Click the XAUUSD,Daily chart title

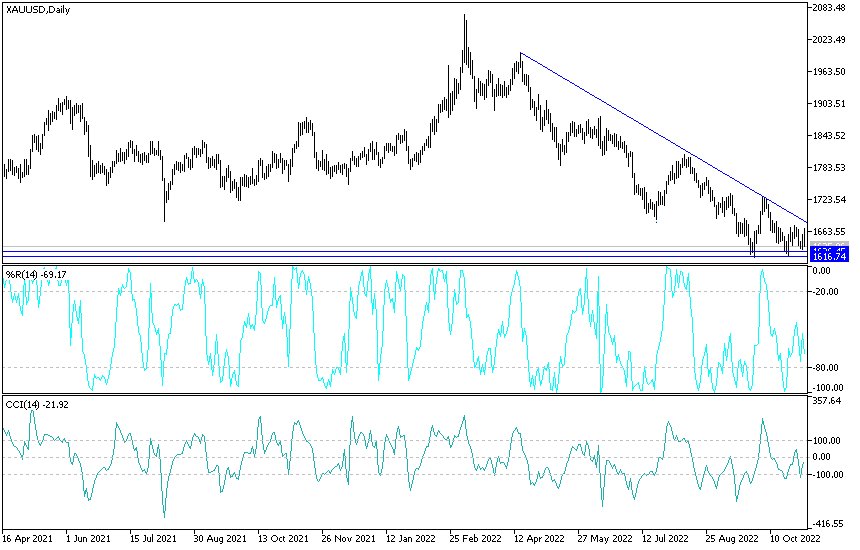click(x=38, y=9)
